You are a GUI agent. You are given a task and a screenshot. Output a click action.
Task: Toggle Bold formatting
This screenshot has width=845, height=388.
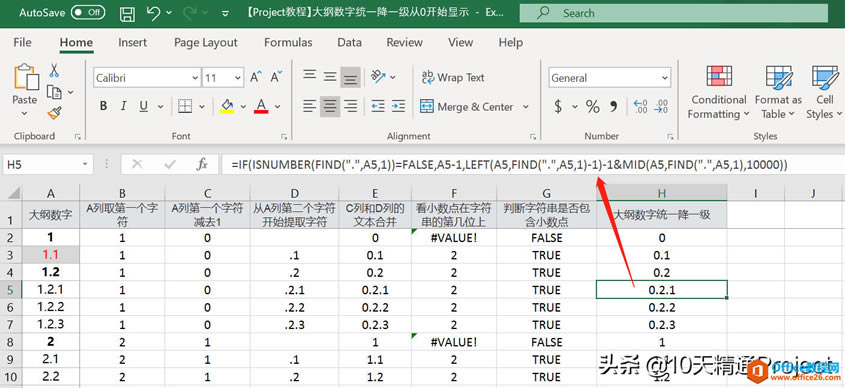point(103,107)
